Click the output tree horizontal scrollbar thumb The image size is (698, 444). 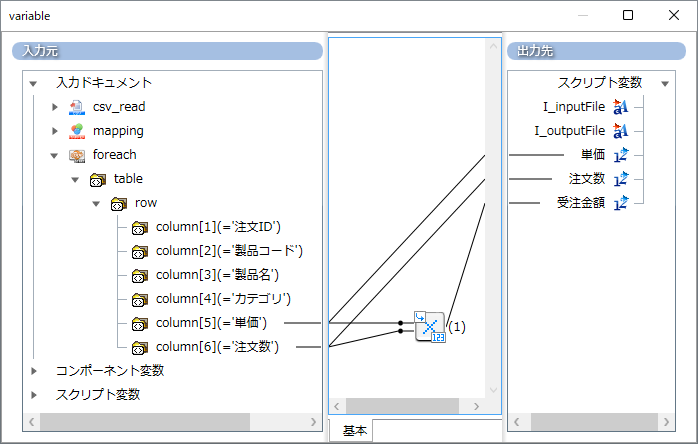594,422
